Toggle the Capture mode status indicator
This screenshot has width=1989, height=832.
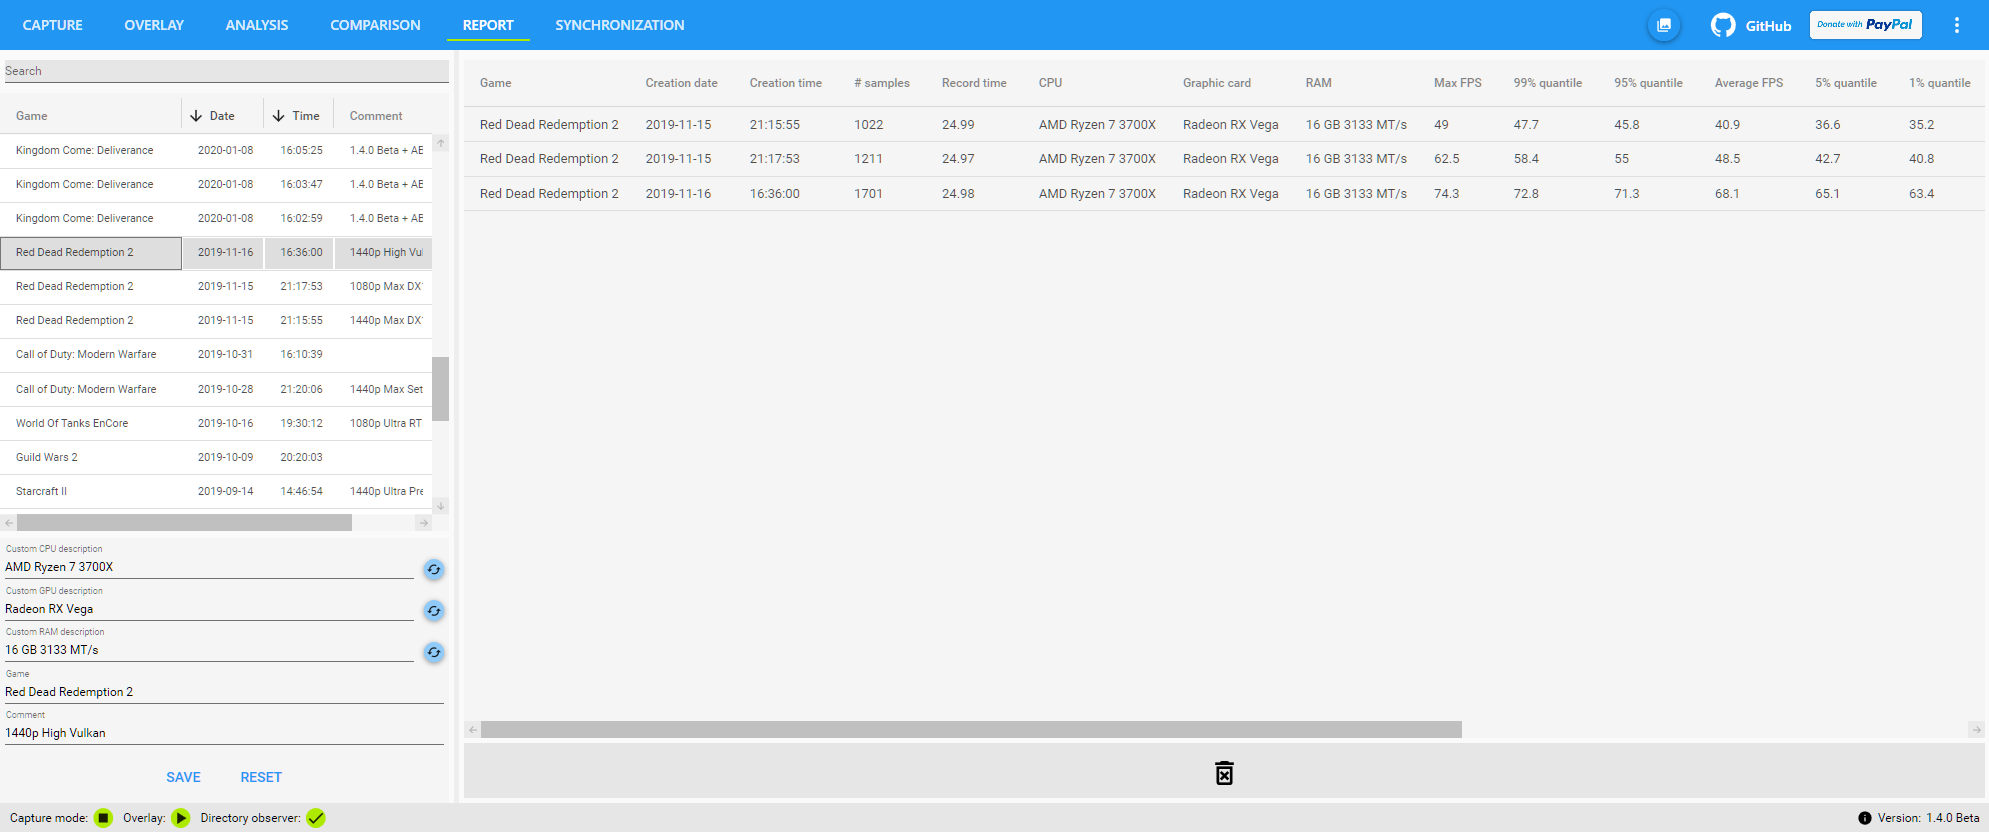pos(103,818)
